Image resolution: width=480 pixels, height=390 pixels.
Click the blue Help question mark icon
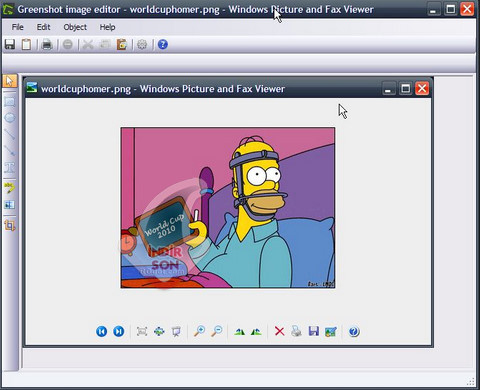pos(162,44)
